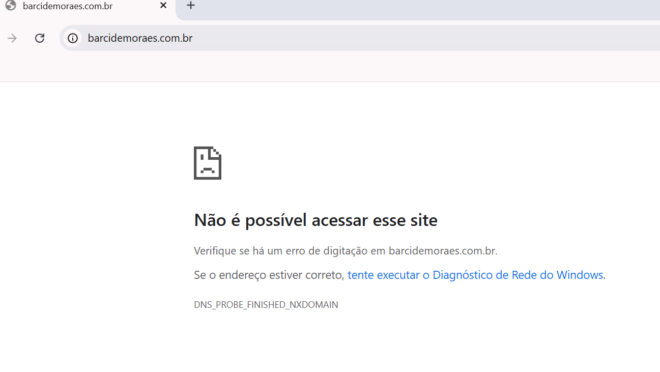This screenshot has height=372, width=660.
Task: Run the Diagnóstico de Rede do Windows link
Action: point(475,275)
